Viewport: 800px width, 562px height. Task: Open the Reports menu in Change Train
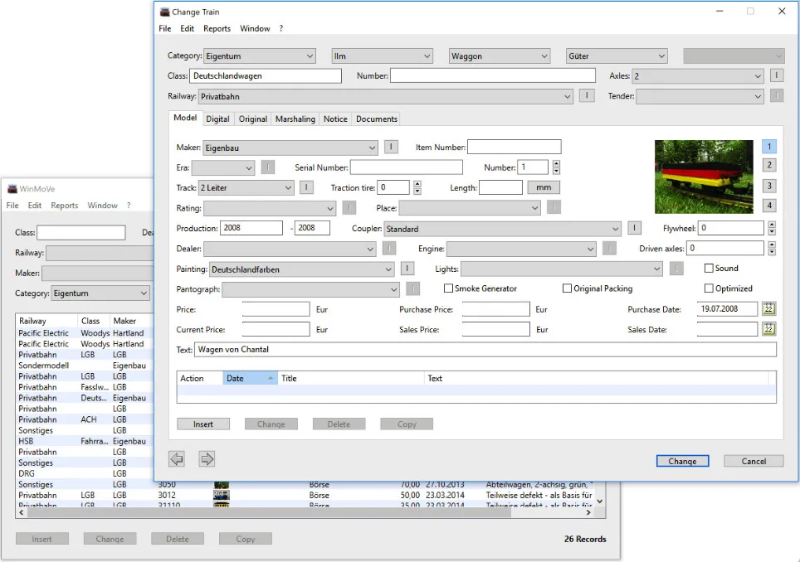(x=217, y=29)
